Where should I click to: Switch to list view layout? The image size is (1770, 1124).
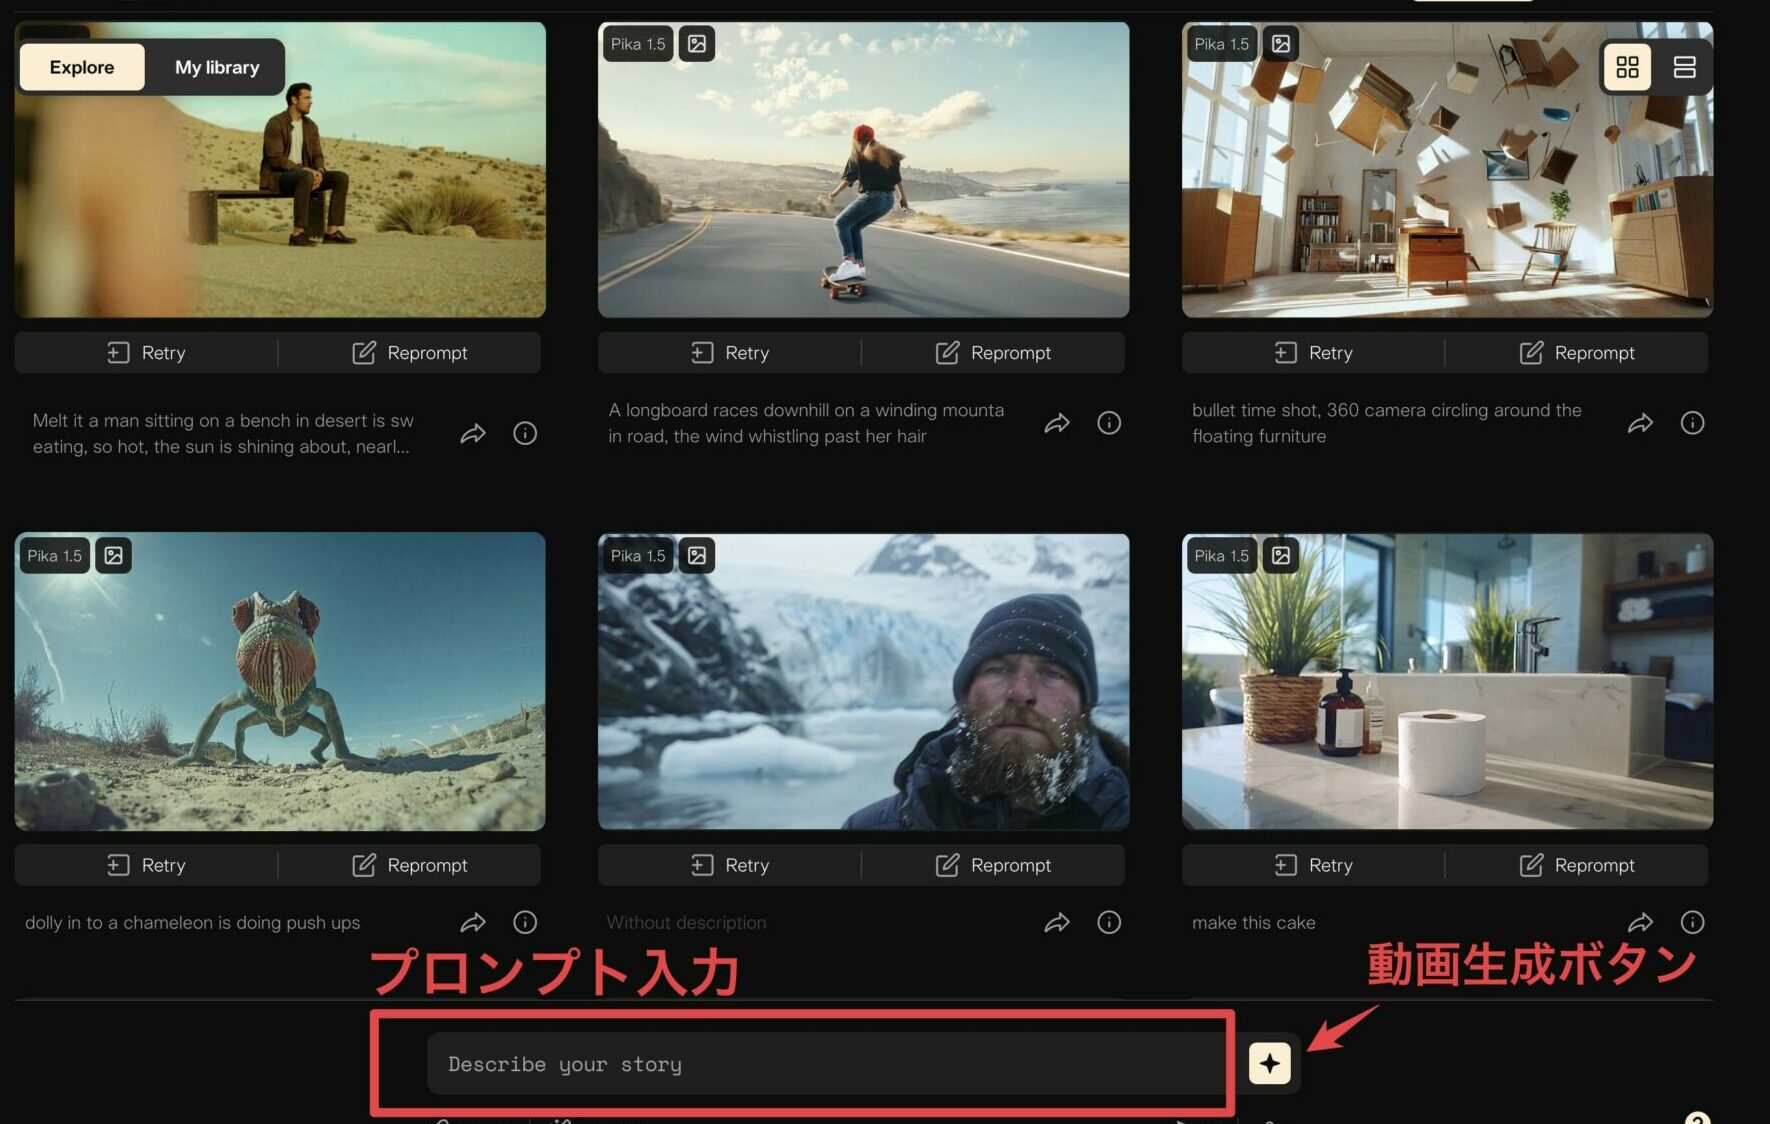point(1685,66)
